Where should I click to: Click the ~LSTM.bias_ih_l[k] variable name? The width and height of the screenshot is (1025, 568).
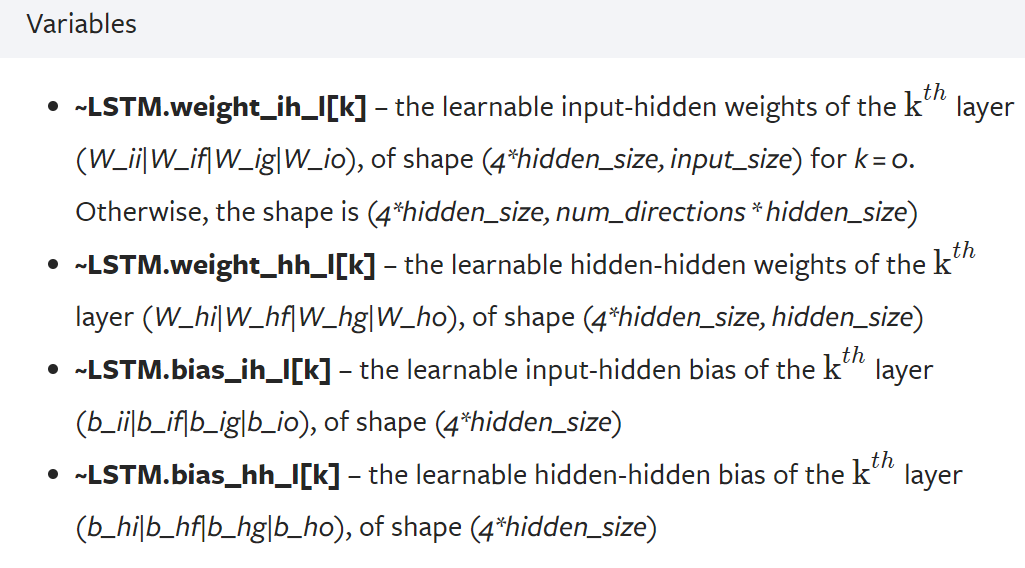point(203,371)
